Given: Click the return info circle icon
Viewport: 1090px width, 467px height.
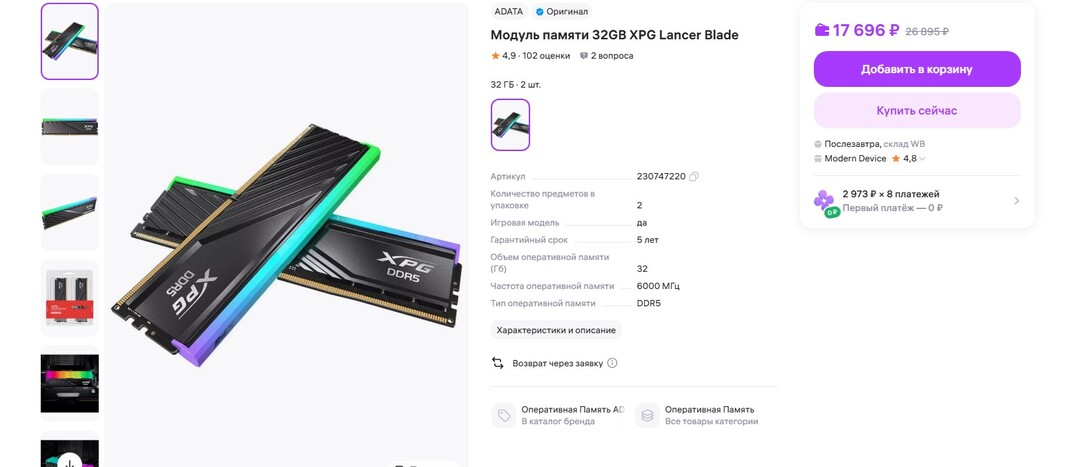Looking at the screenshot, I should point(612,363).
